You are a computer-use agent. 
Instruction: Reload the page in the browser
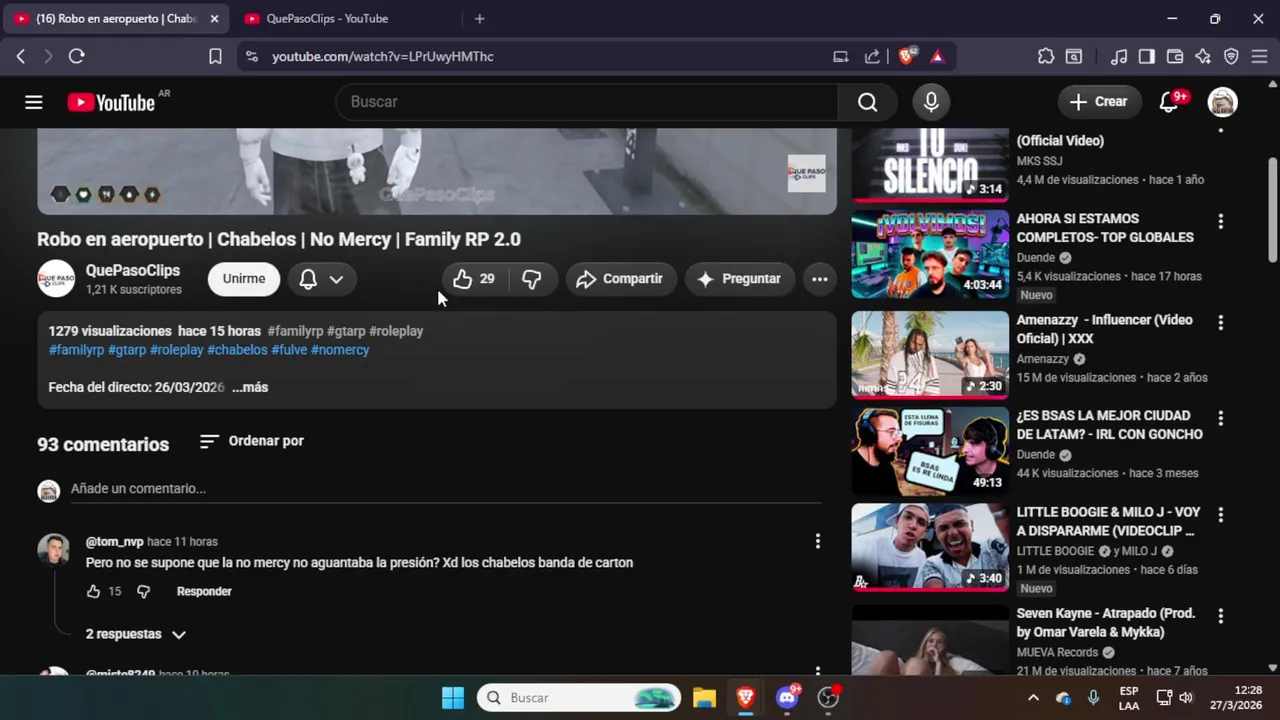tap(76, 57)
